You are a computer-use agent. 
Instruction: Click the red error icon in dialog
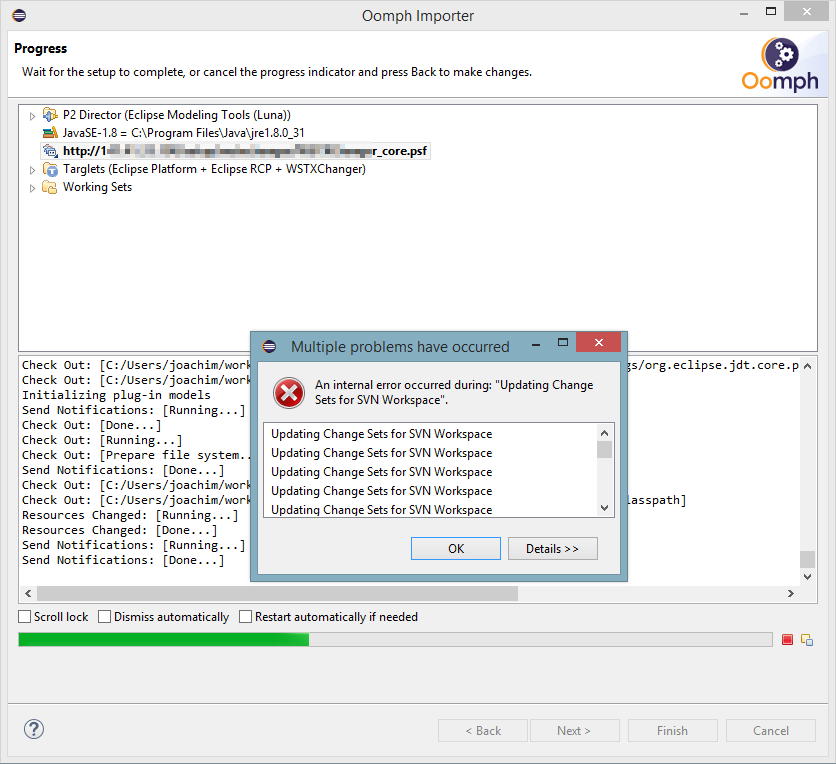click(288, 393)
